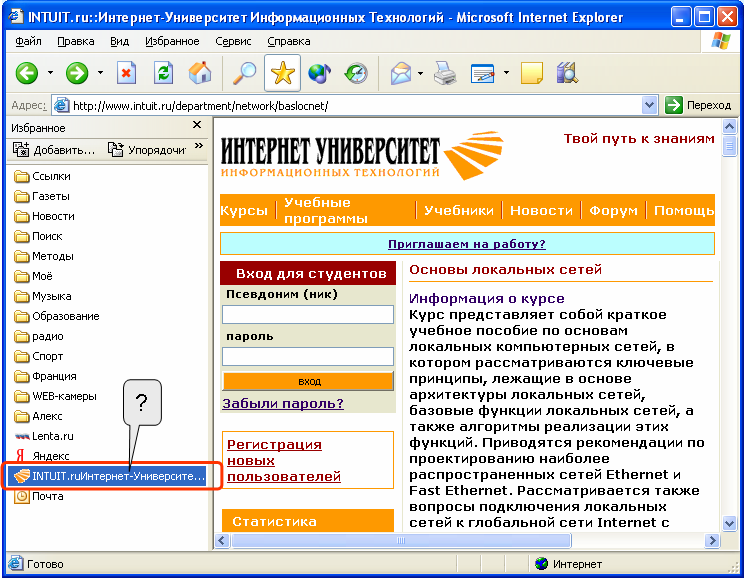The height and width of the screenshot is (578, 744).
Task: Expand the Музыка favorites folder
Action: (x=43, y=296)
